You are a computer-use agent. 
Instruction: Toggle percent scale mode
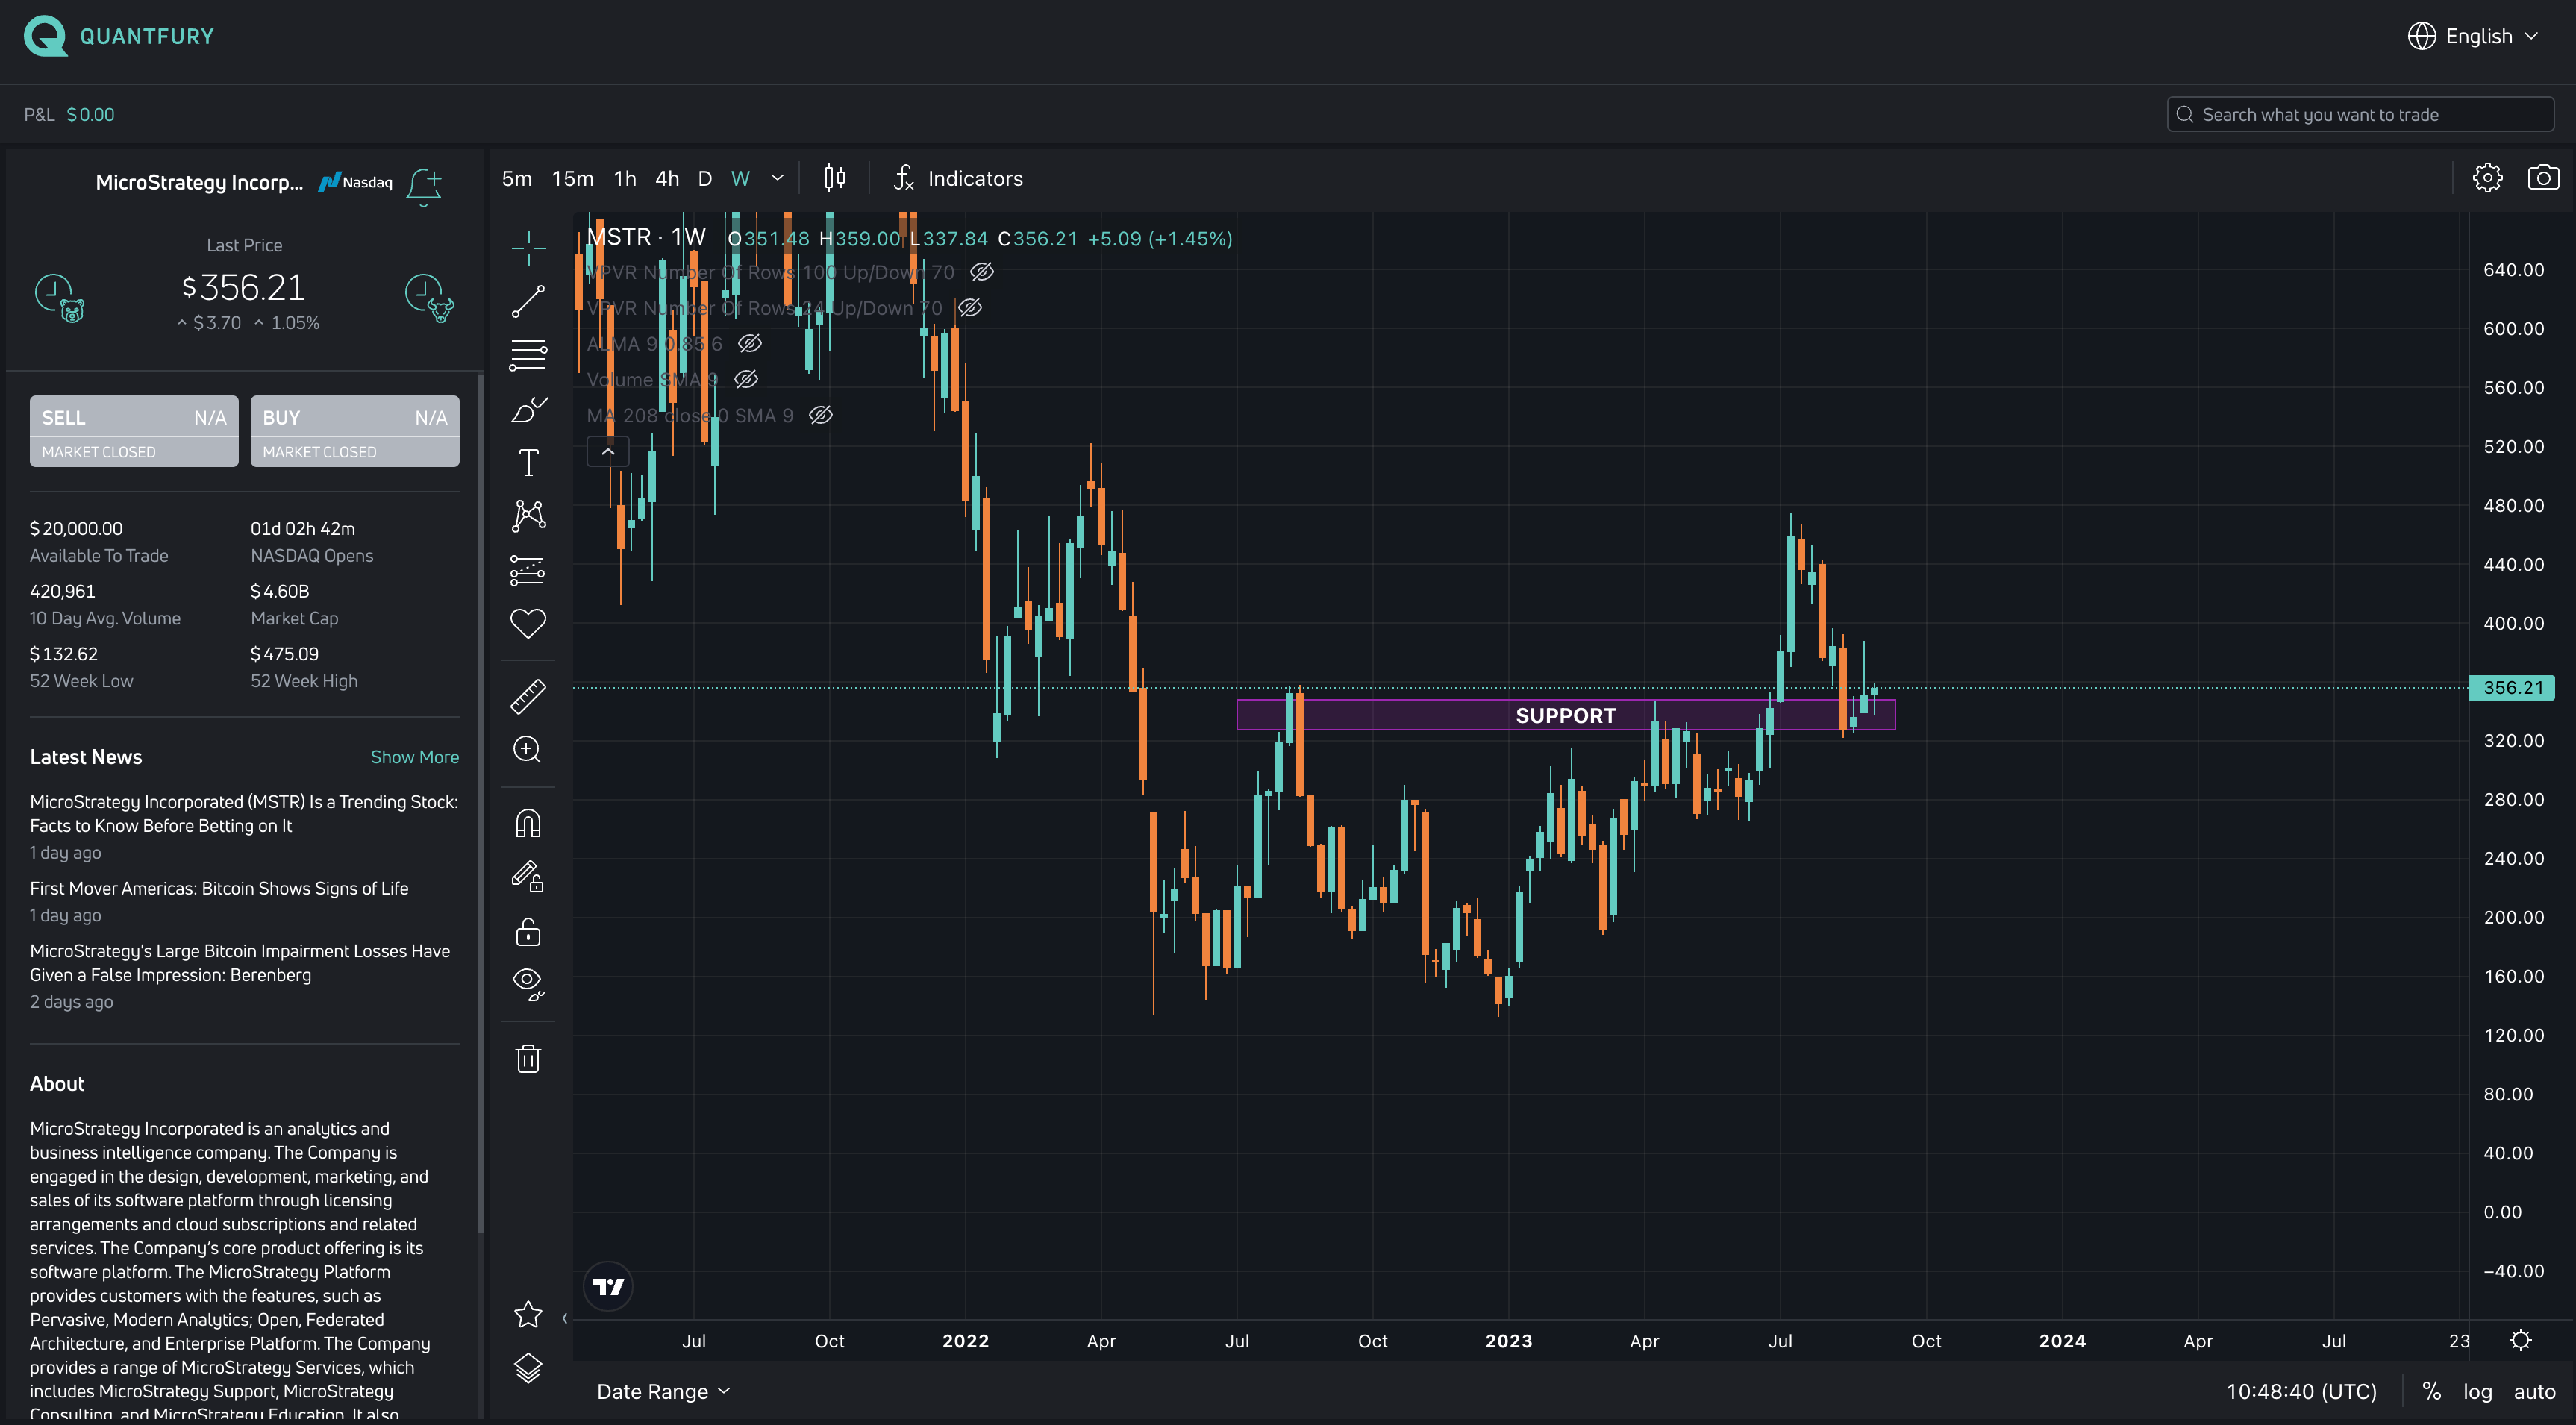(2431, 1391)
